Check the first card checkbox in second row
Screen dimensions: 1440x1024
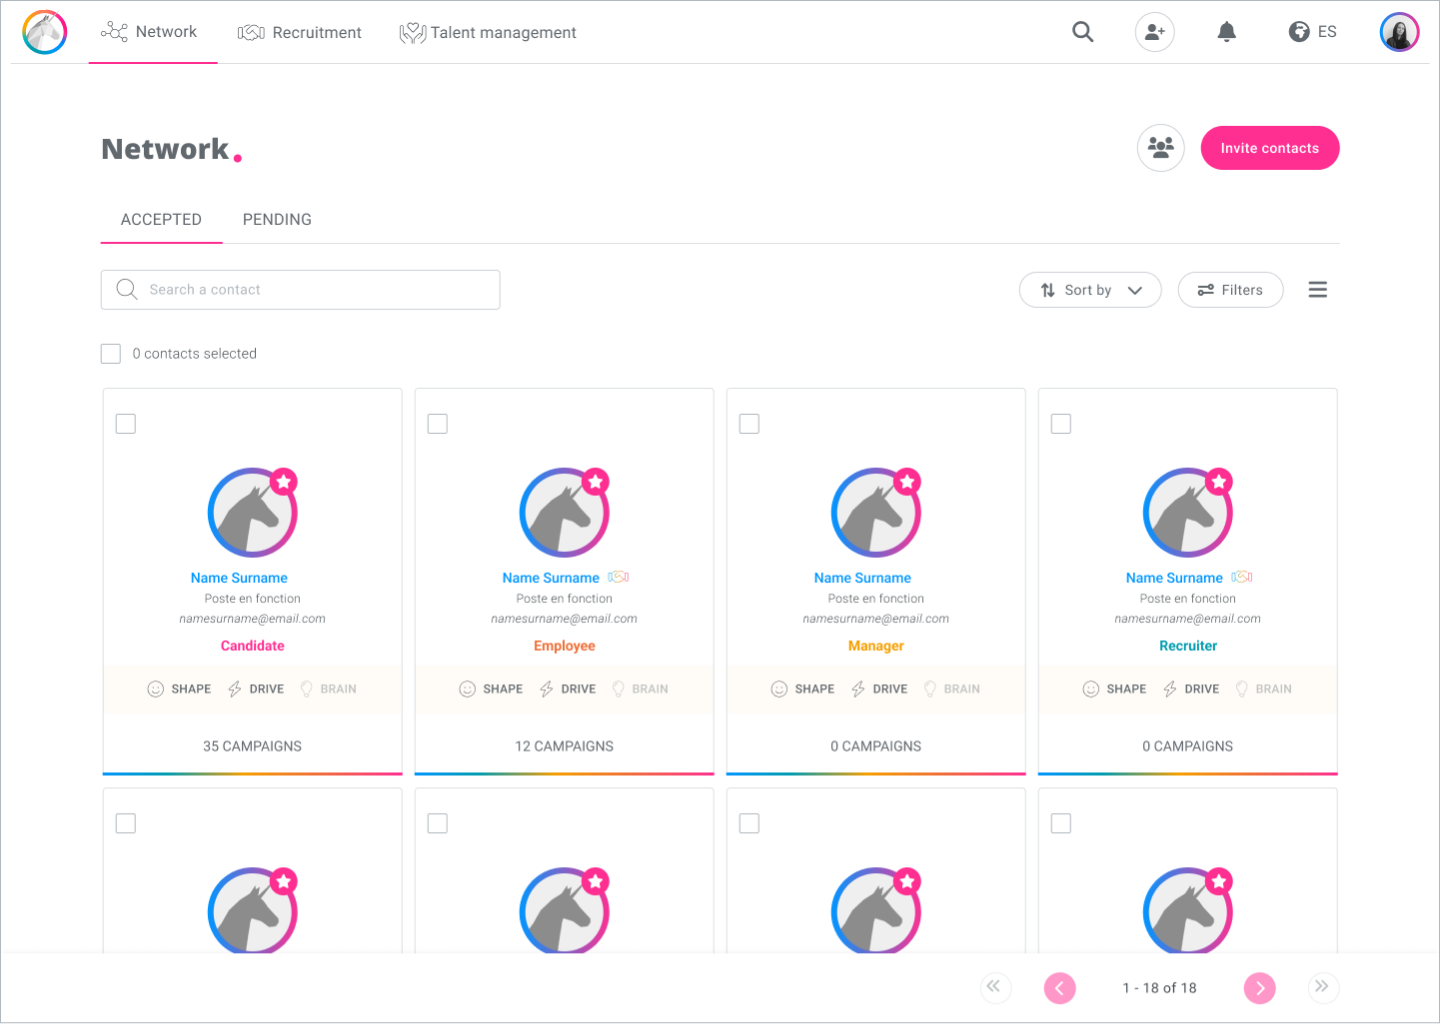click(126, 823)
